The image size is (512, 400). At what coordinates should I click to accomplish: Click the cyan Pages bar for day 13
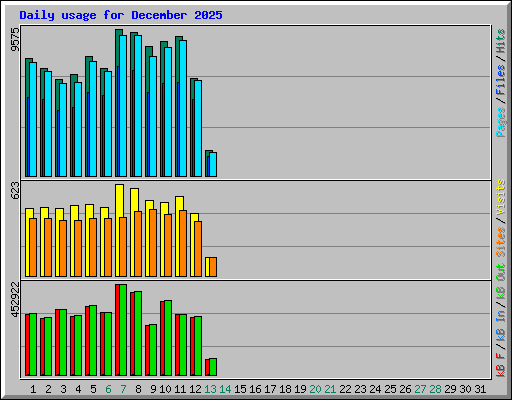click(x=213, y=164)
